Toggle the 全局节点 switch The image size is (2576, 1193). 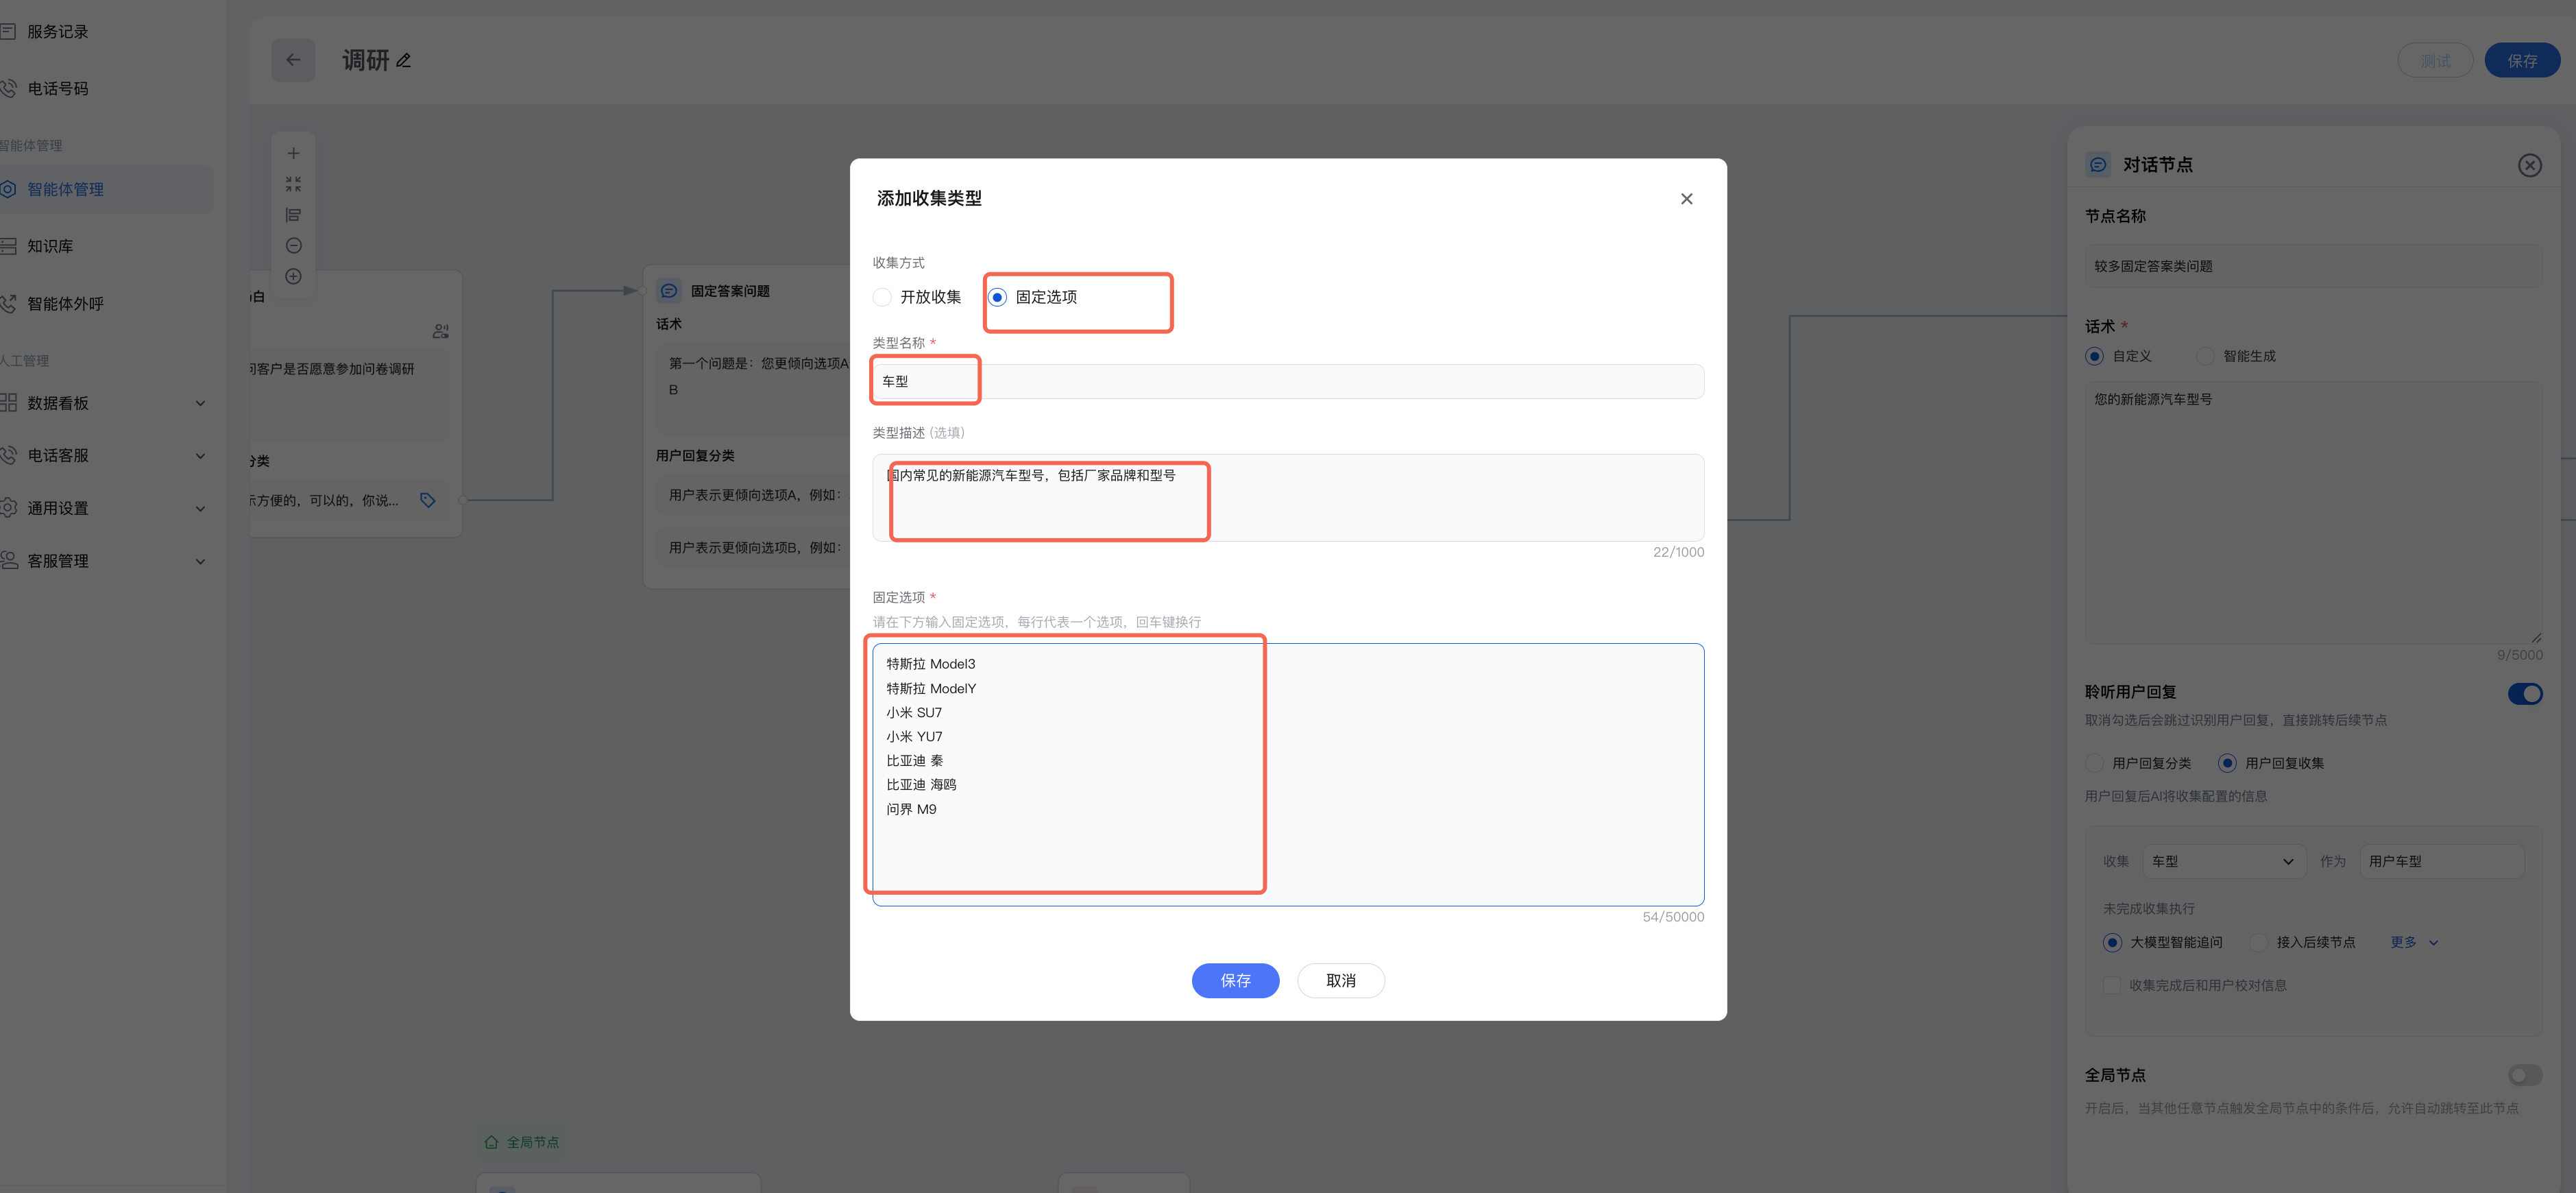(2524, 1075)
